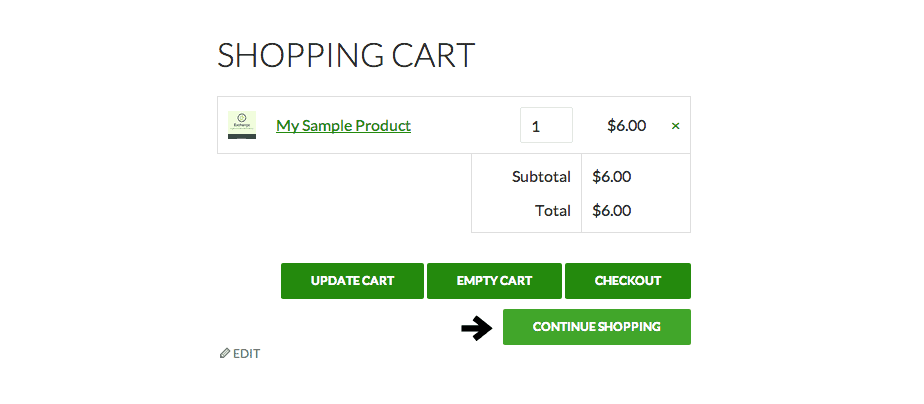
Task: Empty the cart using Empty Cart
Action: [494, 281]
